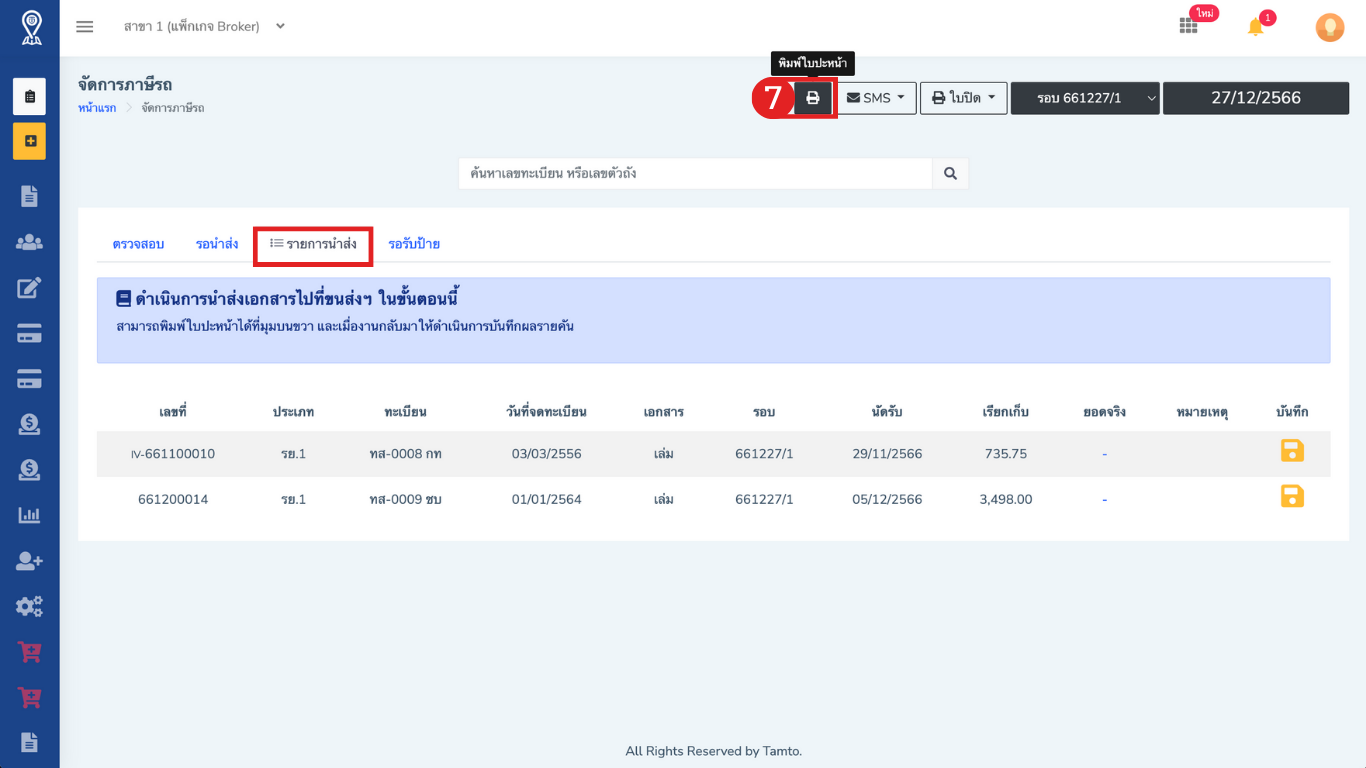Click the charge amount 3,498.00
The width and height of the screenshot is (1366, 768).
click(1005, 499)
